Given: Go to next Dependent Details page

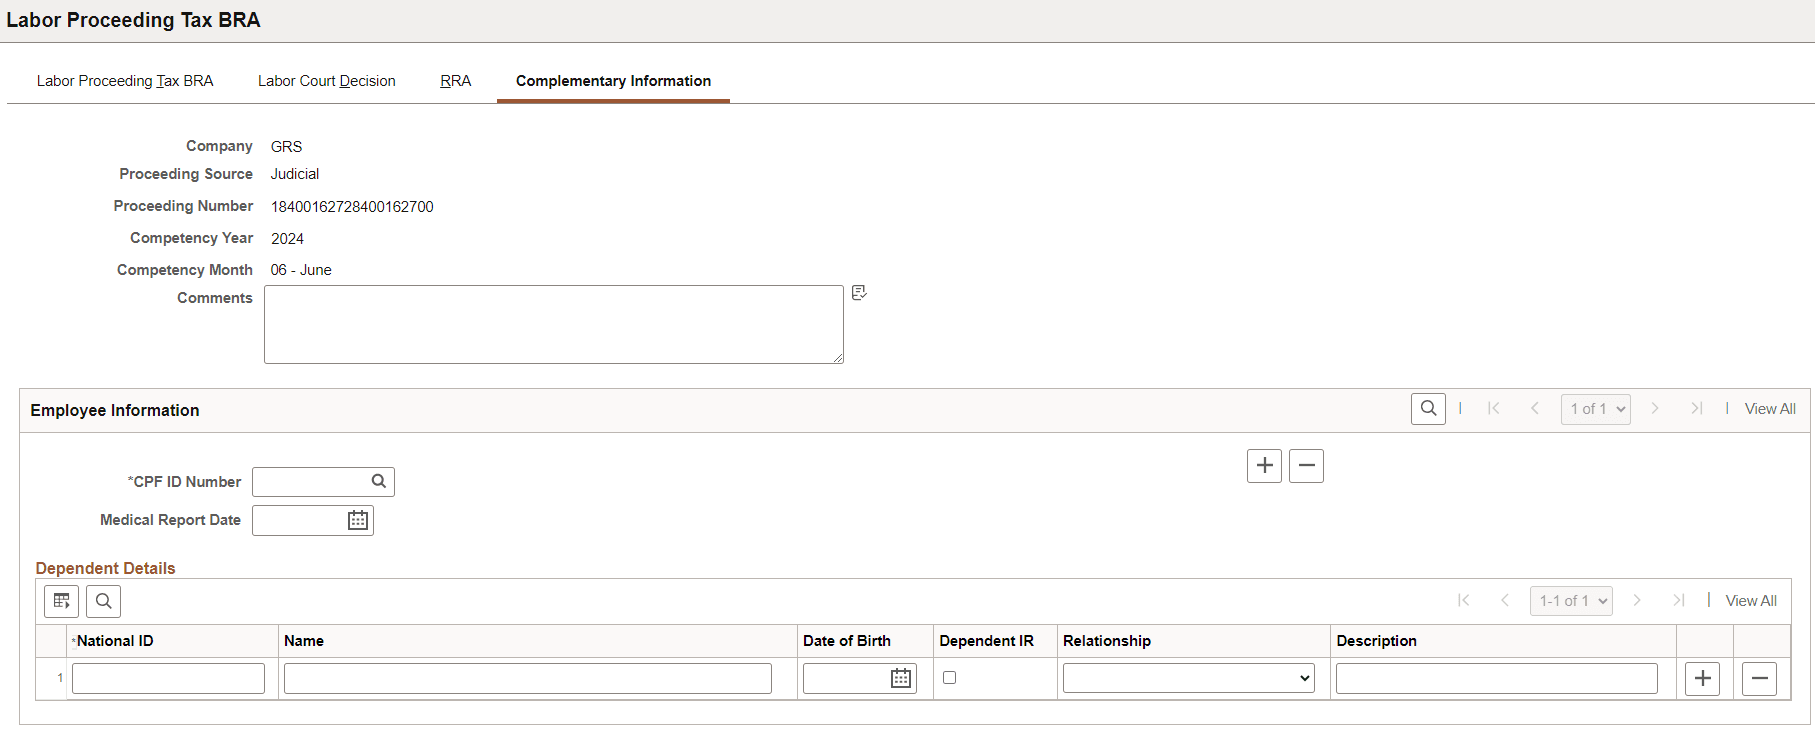Looking at the screenshot, I should [x=1637, y=601].
